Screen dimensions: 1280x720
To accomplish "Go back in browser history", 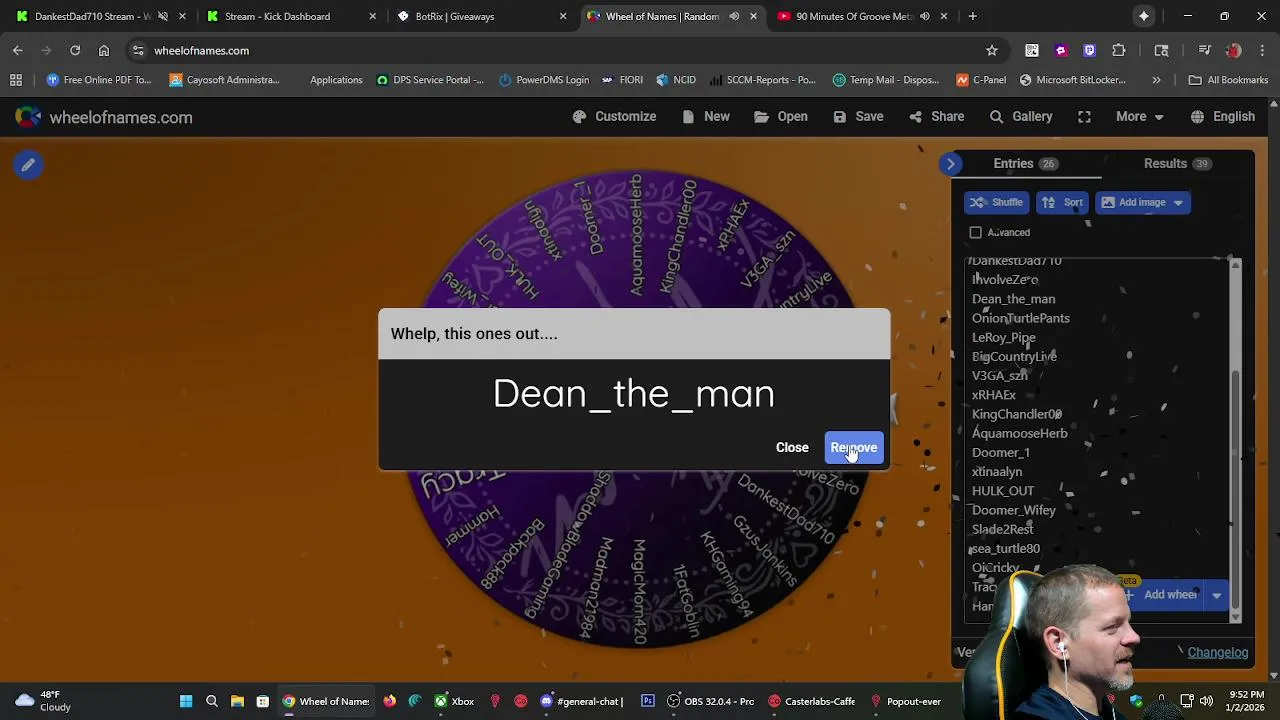I will (18, 50).
